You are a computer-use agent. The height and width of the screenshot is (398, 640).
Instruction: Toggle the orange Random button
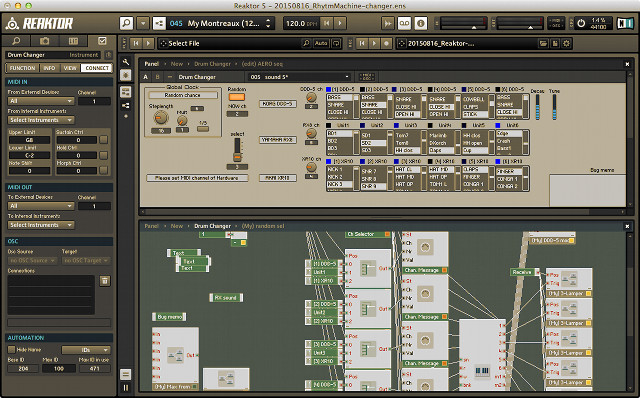237,97
